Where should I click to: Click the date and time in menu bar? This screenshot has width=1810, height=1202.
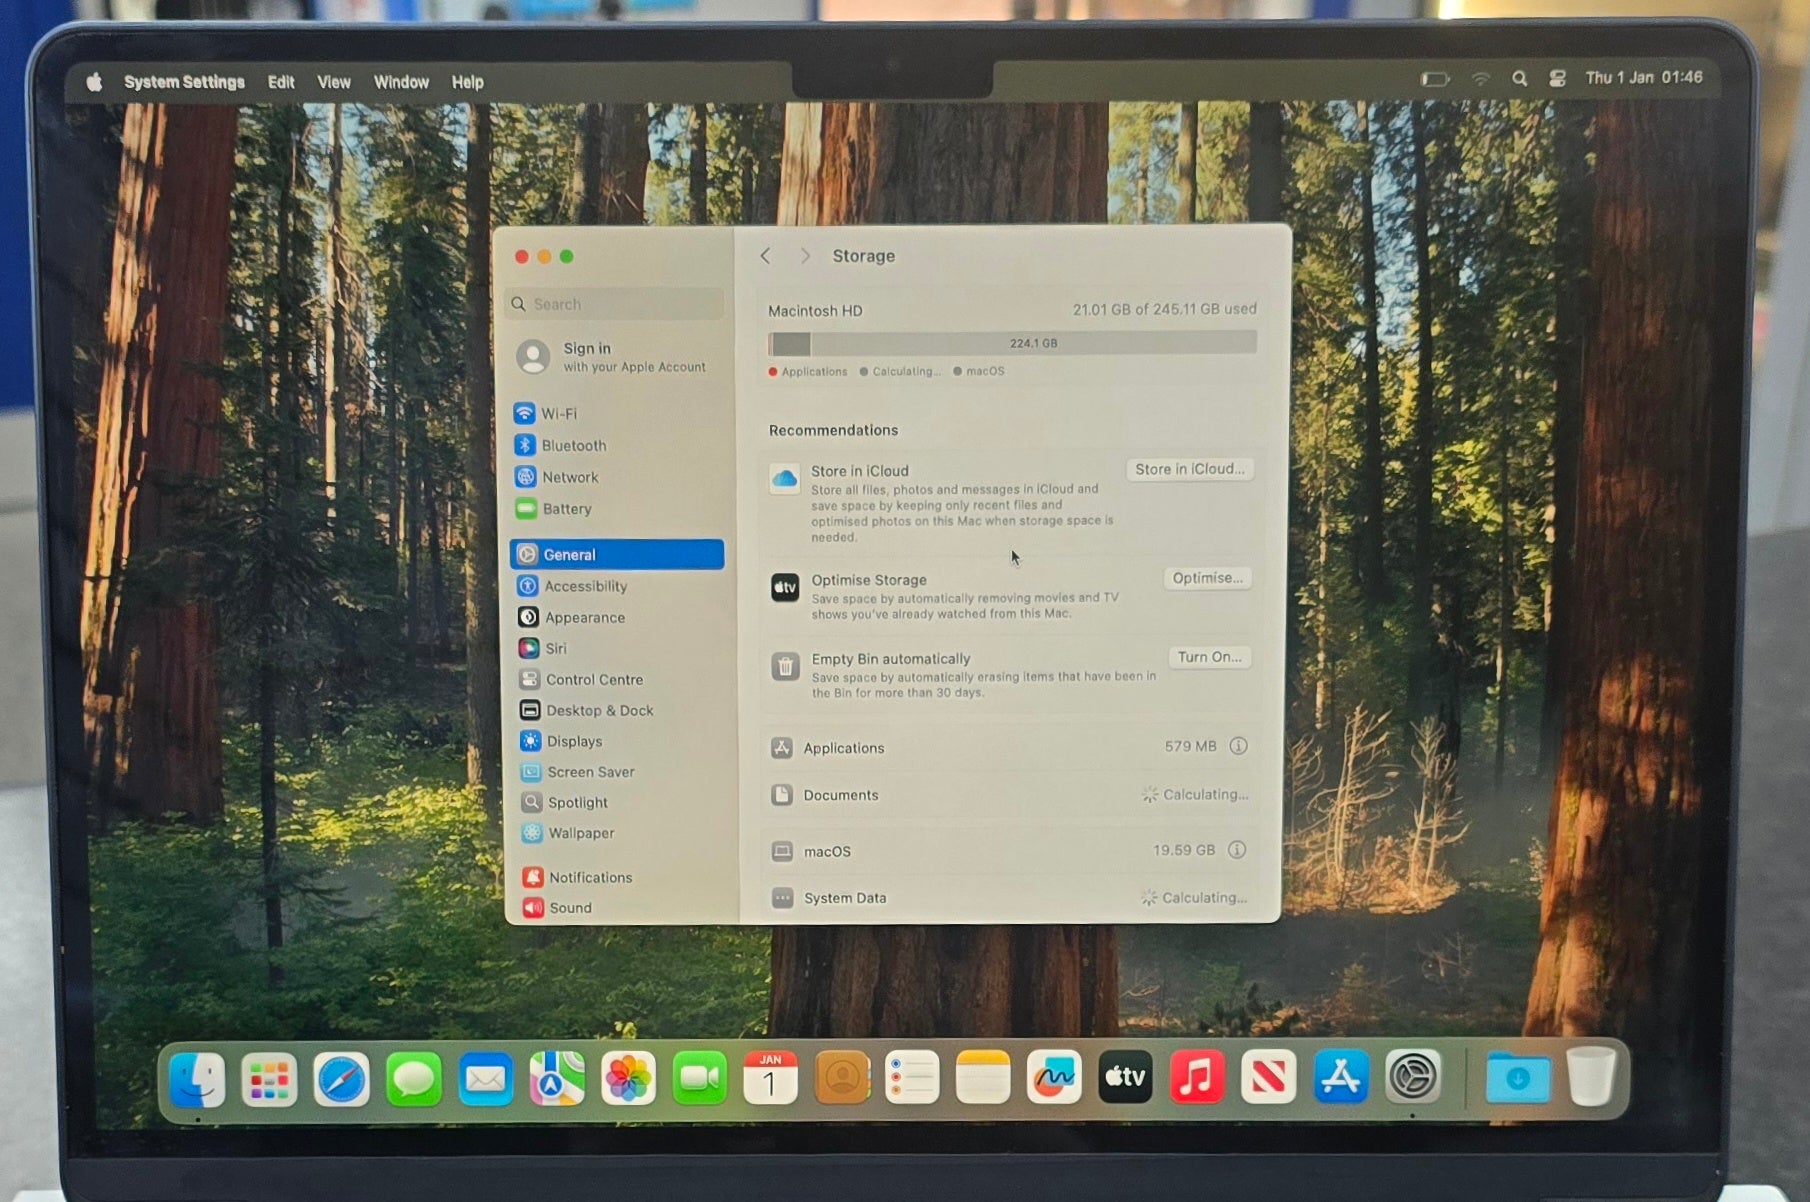click(x=1644, y=77)
